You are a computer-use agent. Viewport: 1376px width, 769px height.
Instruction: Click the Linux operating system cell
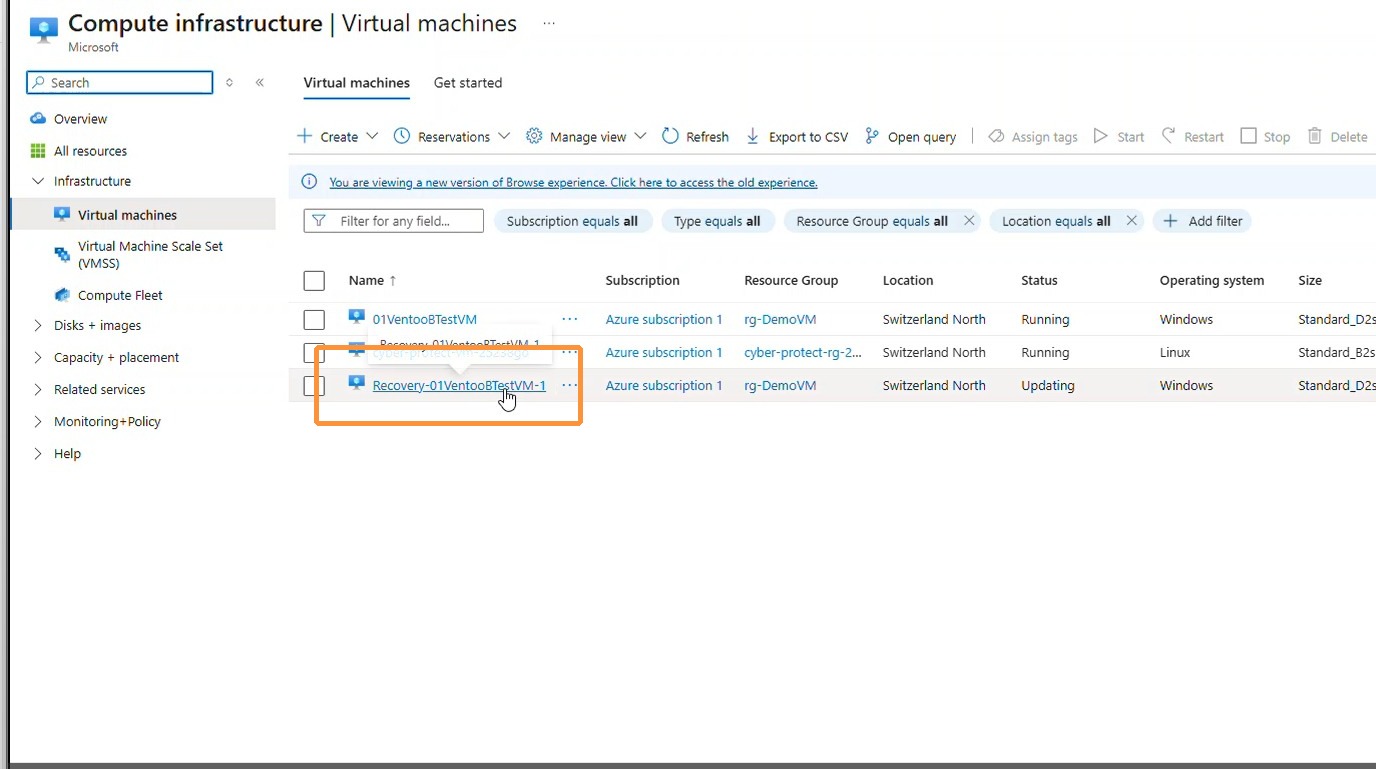click(1175, 352)
